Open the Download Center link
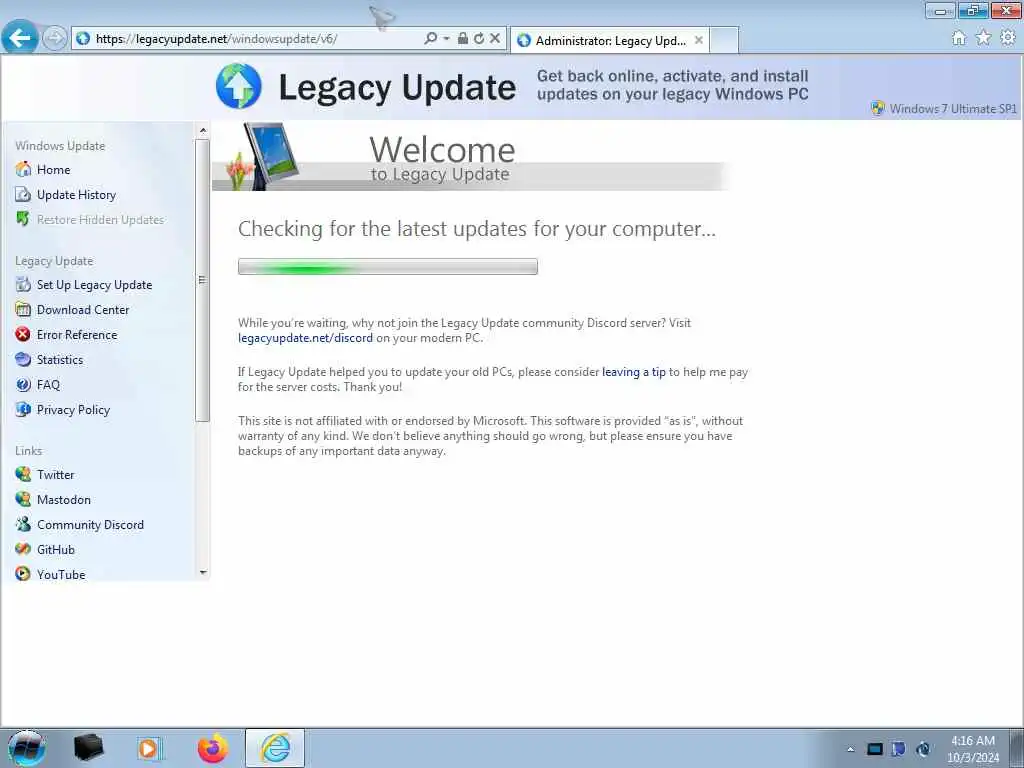The width and height of the screenshot is (1024, 768). tap(83, 310)
